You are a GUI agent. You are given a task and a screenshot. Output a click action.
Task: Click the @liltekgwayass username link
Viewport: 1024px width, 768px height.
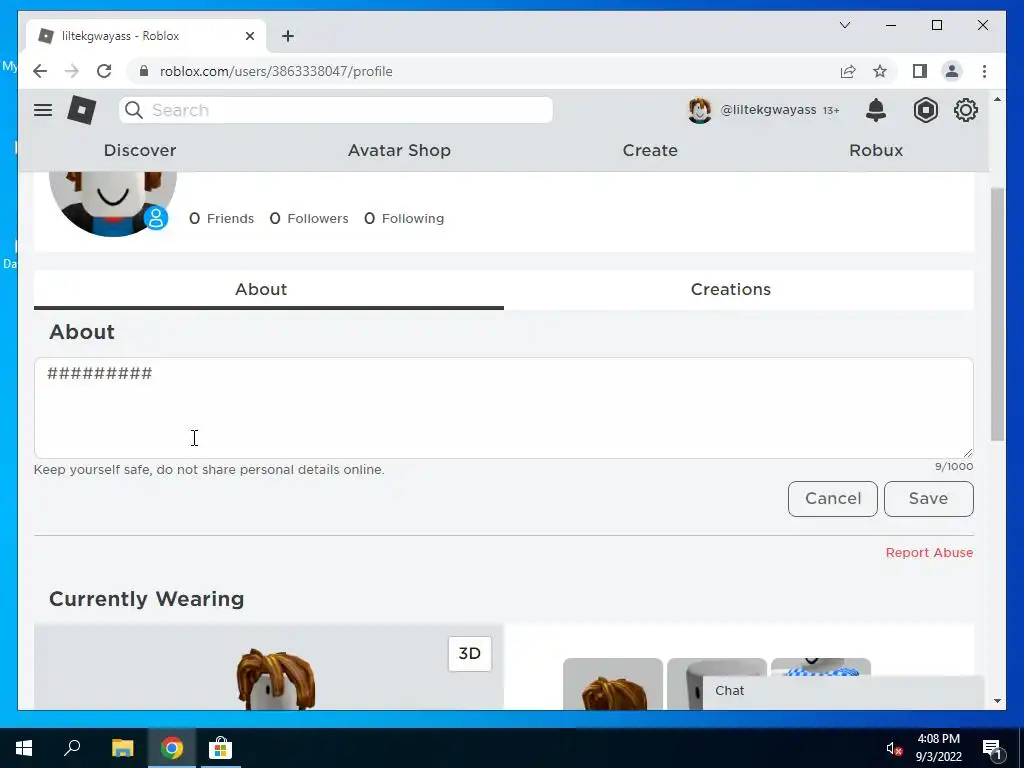pyautogui.click(x=768, y=110)
